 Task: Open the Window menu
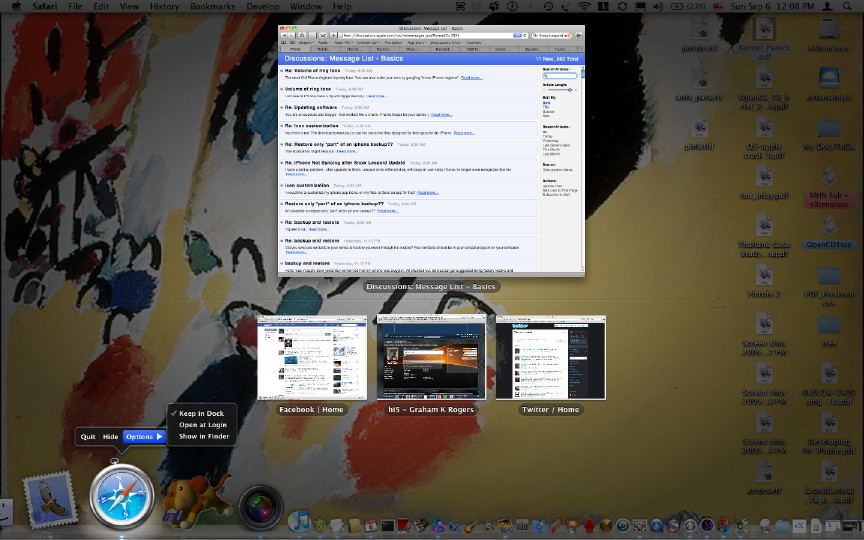click(x=306, y=7)
